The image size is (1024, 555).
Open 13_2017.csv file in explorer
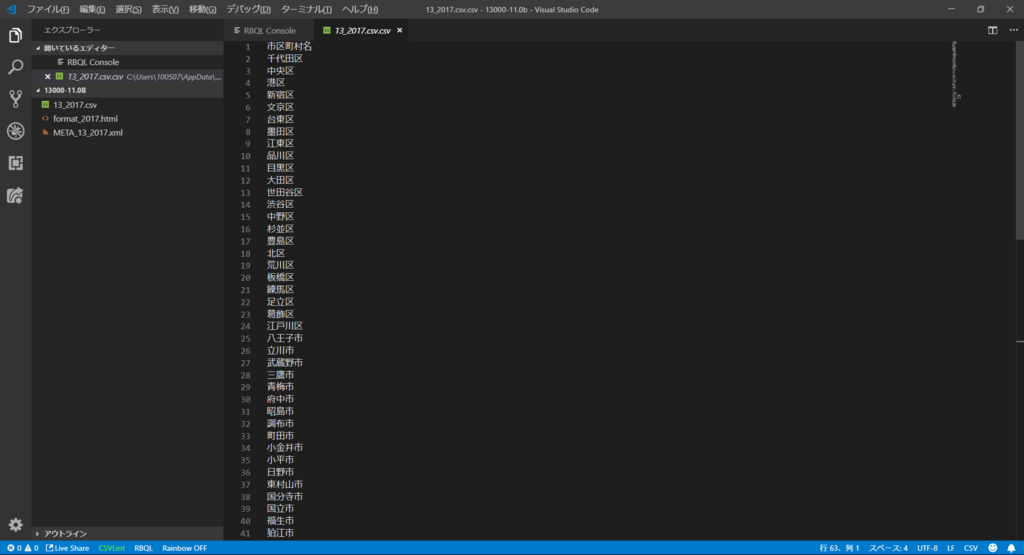pos(75,104)
